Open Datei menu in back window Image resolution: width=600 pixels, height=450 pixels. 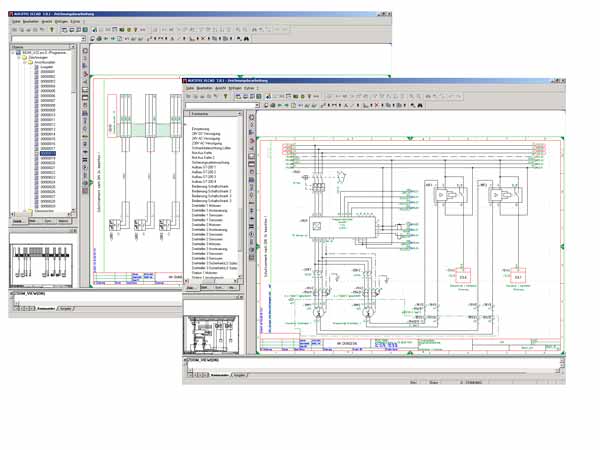16,22
